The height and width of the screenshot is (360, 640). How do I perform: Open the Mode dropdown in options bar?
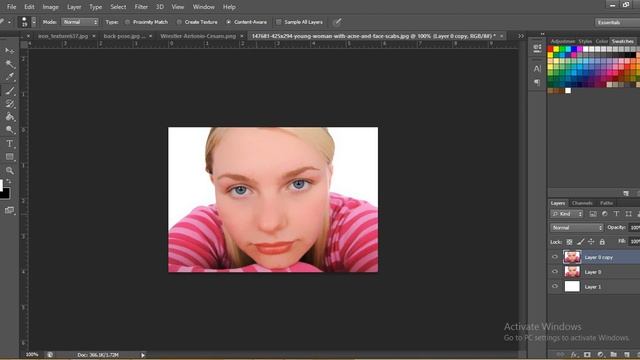pos(80,22)
